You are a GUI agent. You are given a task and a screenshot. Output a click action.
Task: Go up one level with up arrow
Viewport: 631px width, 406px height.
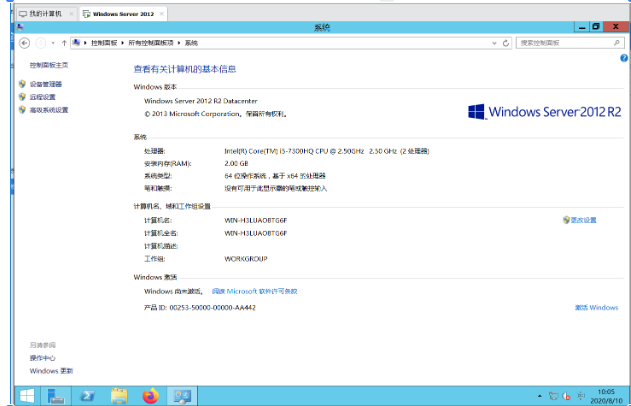pyautogui.click(x=64, y=43)
